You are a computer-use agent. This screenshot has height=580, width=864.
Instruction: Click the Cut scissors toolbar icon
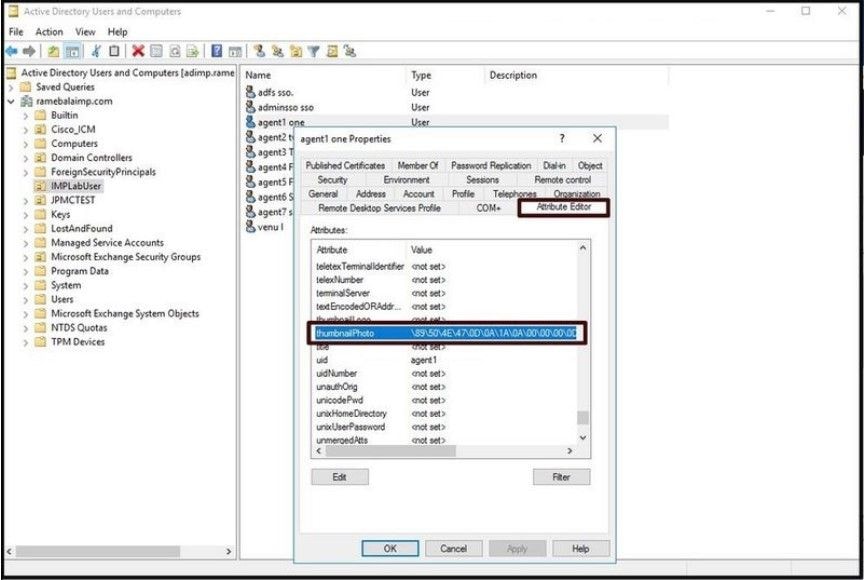tap(96, 51)
